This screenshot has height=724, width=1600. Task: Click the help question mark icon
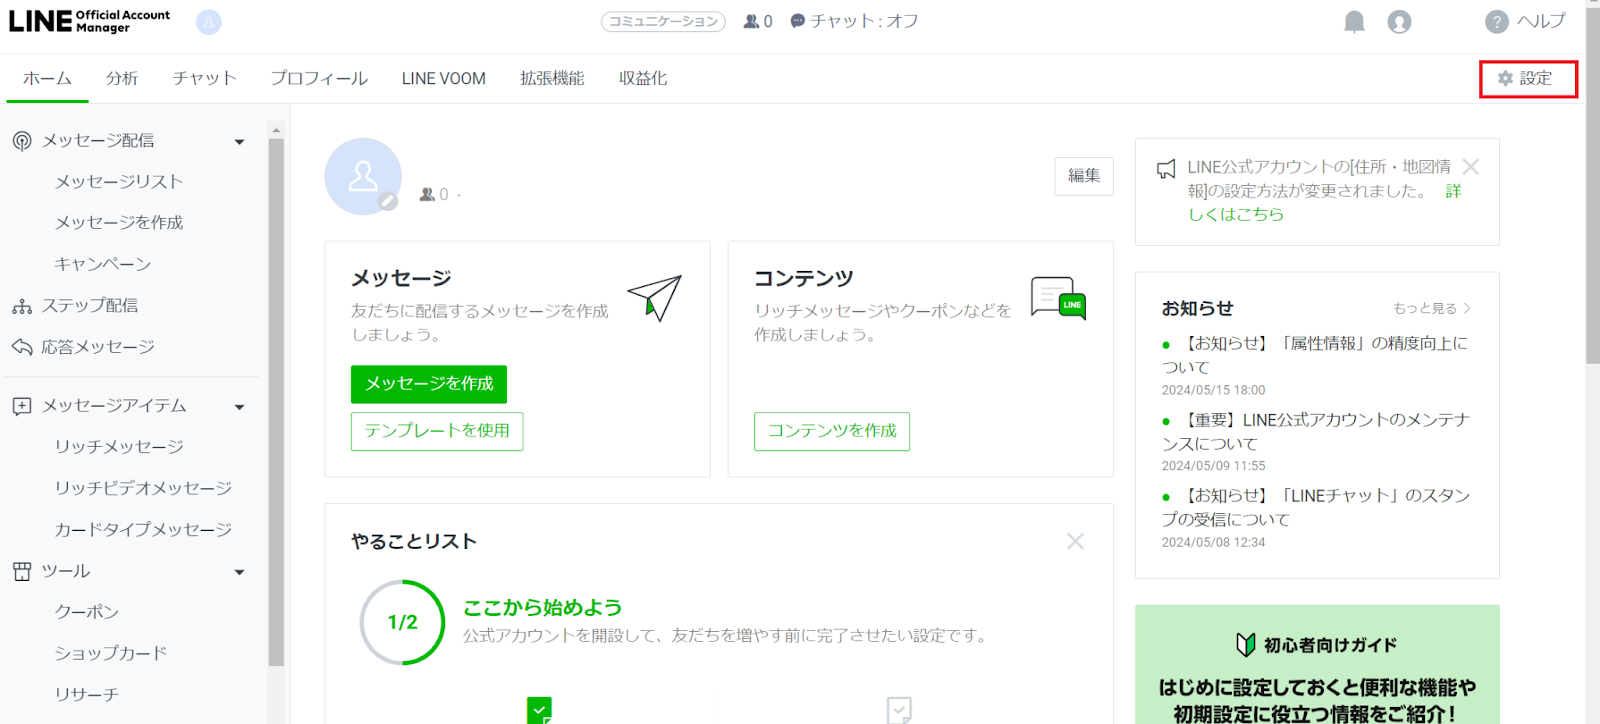click(x=1496, y=22)
